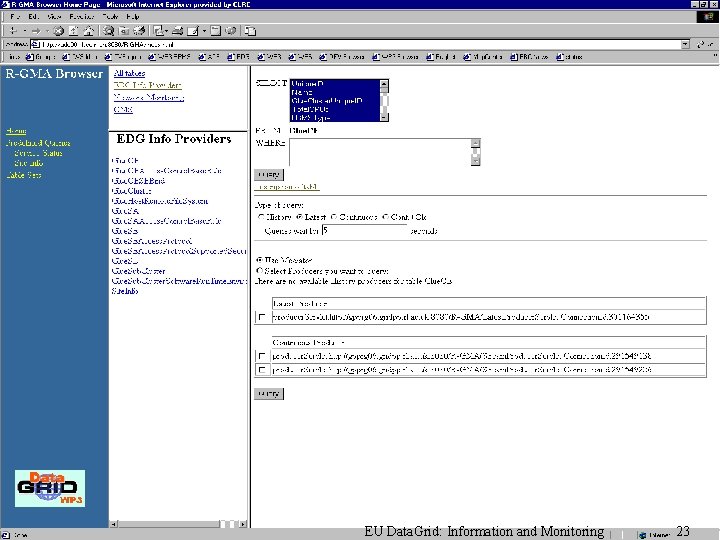720x540 pixels.
Task: Click the Stop loading toolbar icon
Action: [x=58, y=31]
